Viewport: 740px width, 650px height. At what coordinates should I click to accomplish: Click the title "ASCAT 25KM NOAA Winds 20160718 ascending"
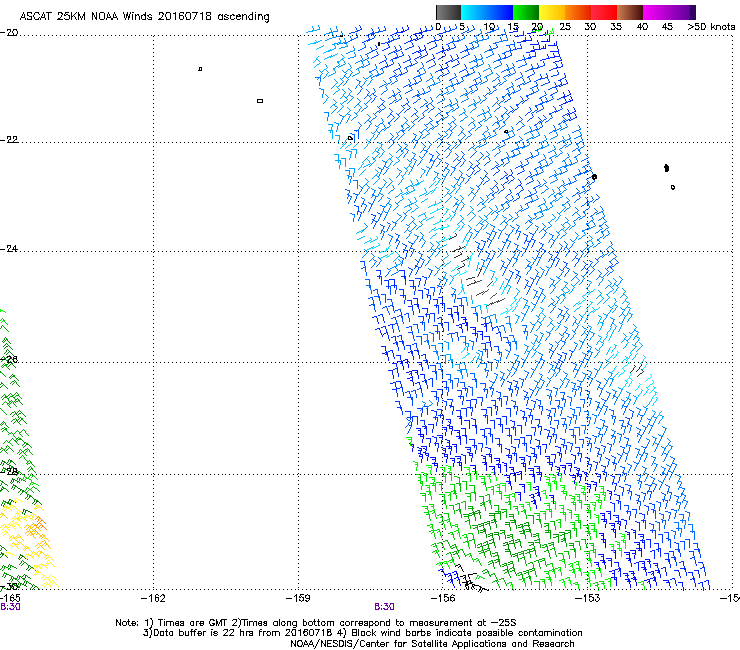pos(144,17)
